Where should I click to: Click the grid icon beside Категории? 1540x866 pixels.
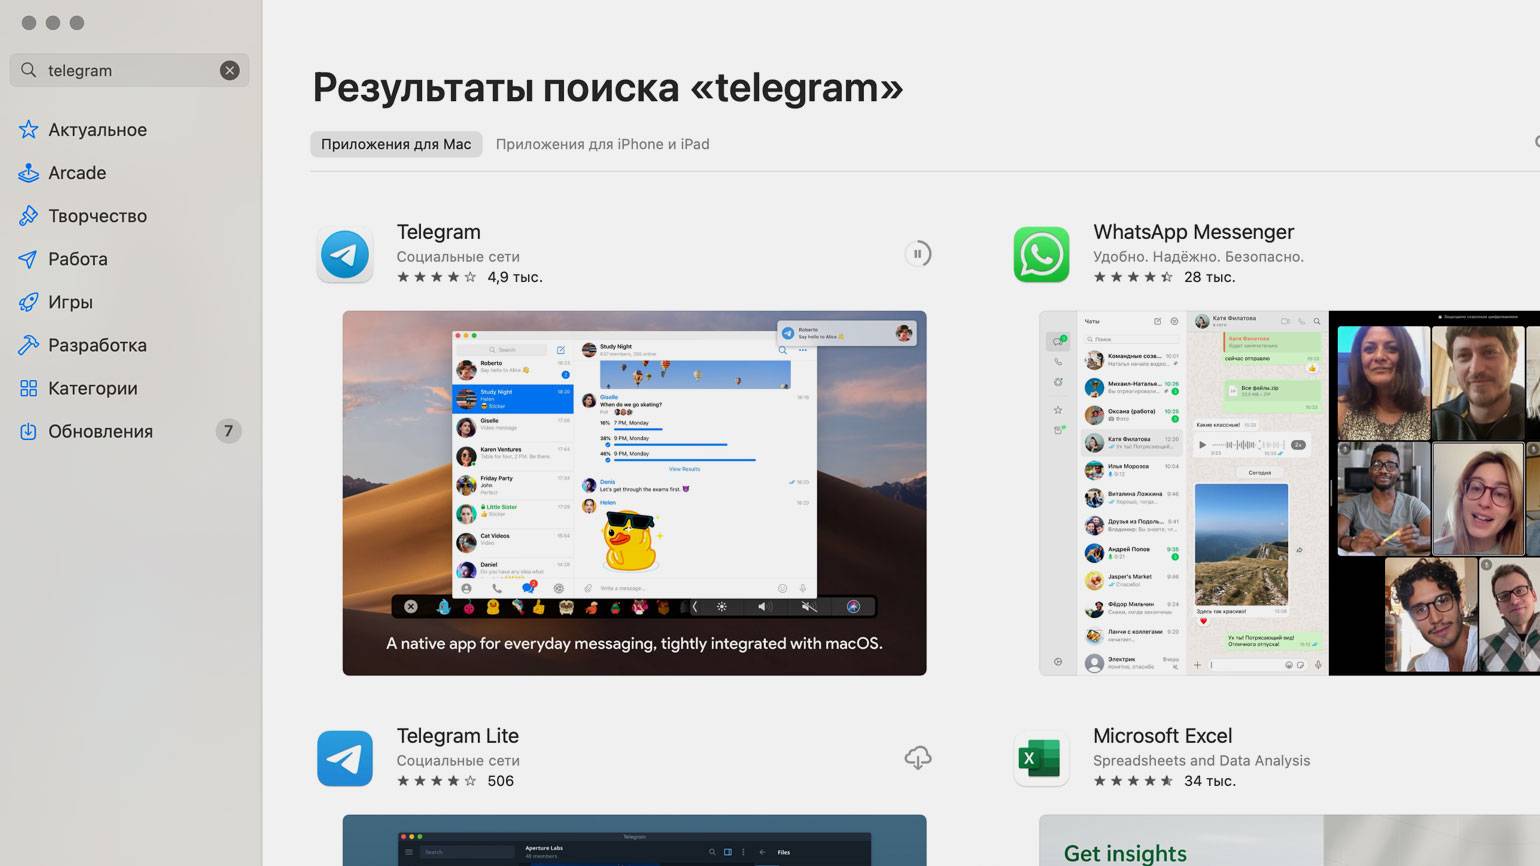point(29,388)
